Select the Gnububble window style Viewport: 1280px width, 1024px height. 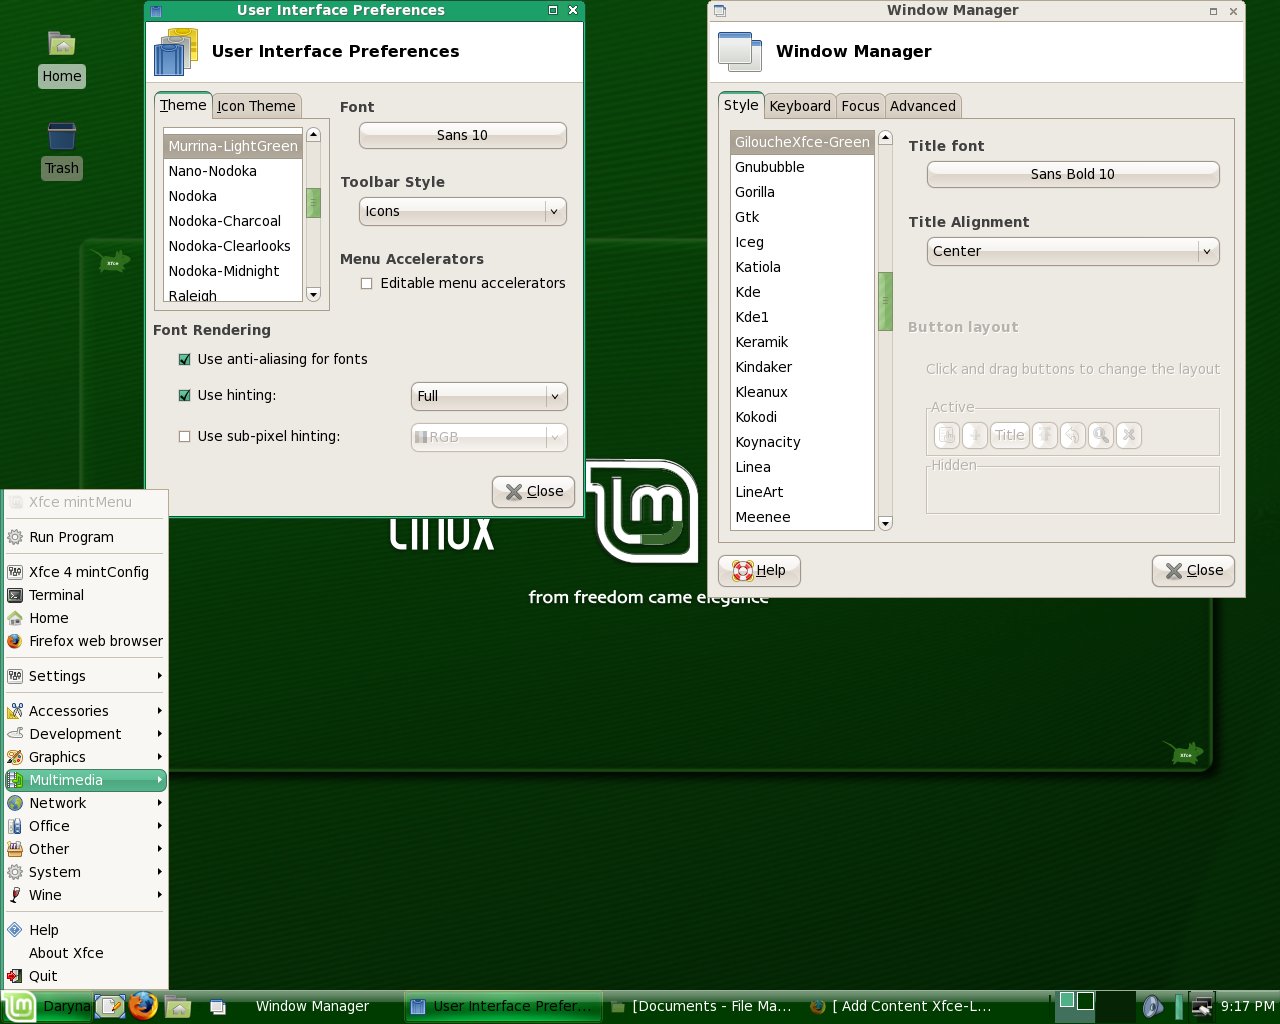[x=802, y=167]
